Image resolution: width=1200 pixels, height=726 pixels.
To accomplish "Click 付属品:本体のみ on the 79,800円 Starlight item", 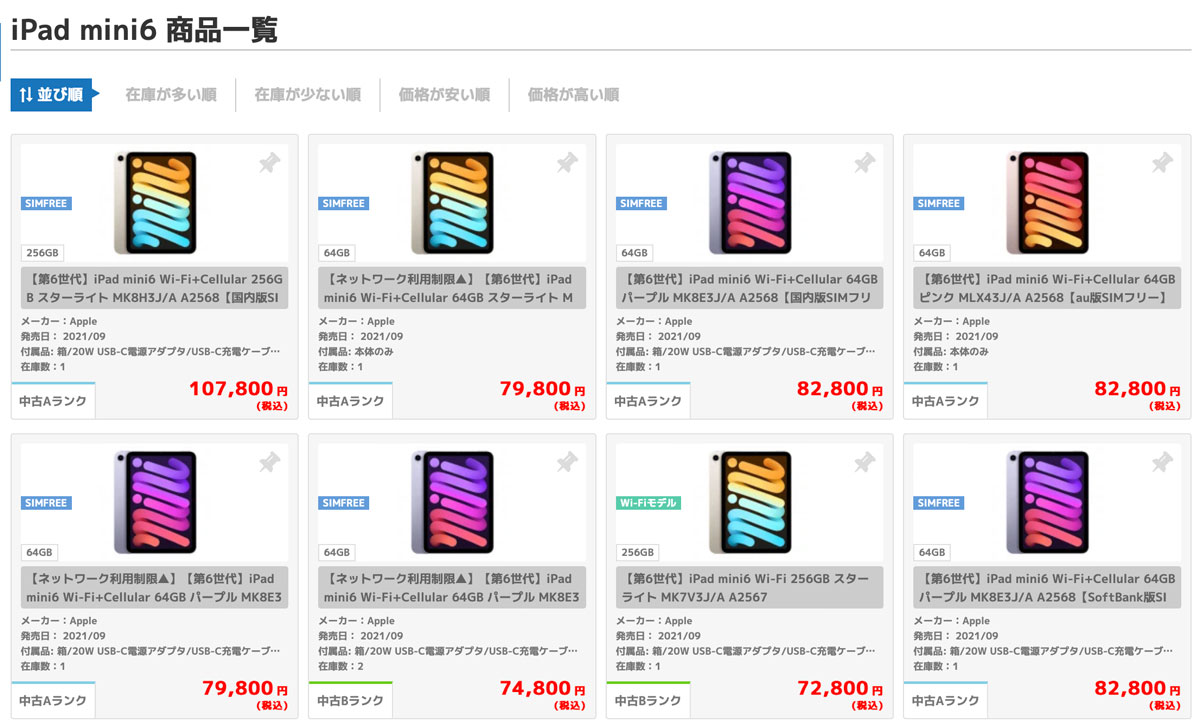I will (x=355, y=352).
